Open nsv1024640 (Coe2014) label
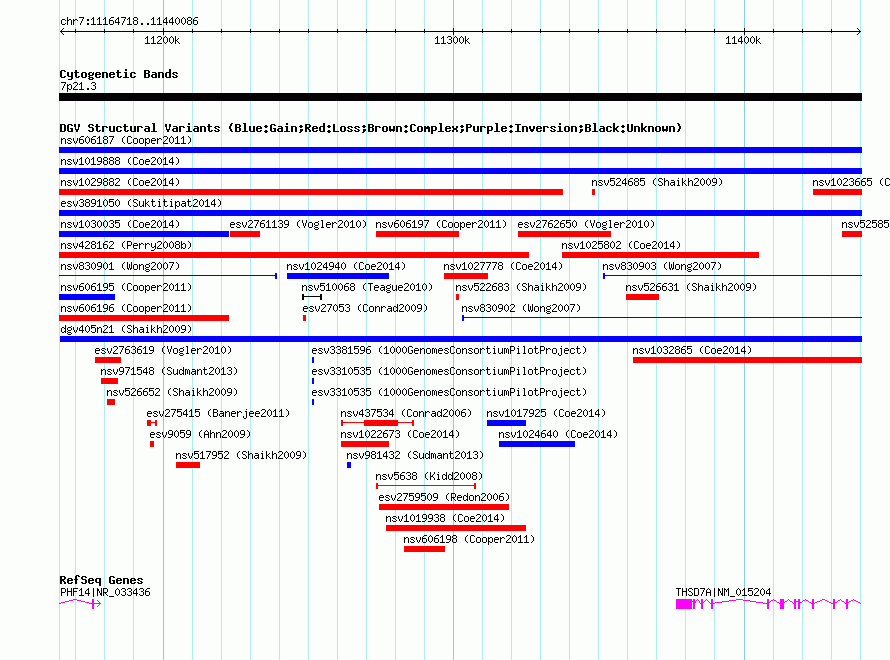This screenshot has height=660, width=890. (558, 434)
